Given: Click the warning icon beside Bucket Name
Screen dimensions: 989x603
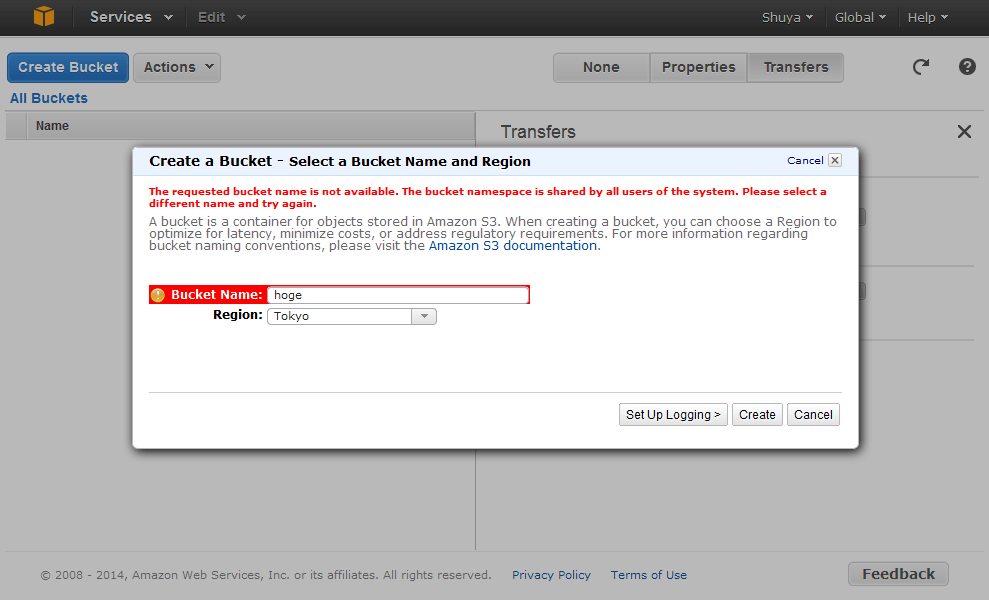Looking at the screenshot, I should click(x=158, y=295).
